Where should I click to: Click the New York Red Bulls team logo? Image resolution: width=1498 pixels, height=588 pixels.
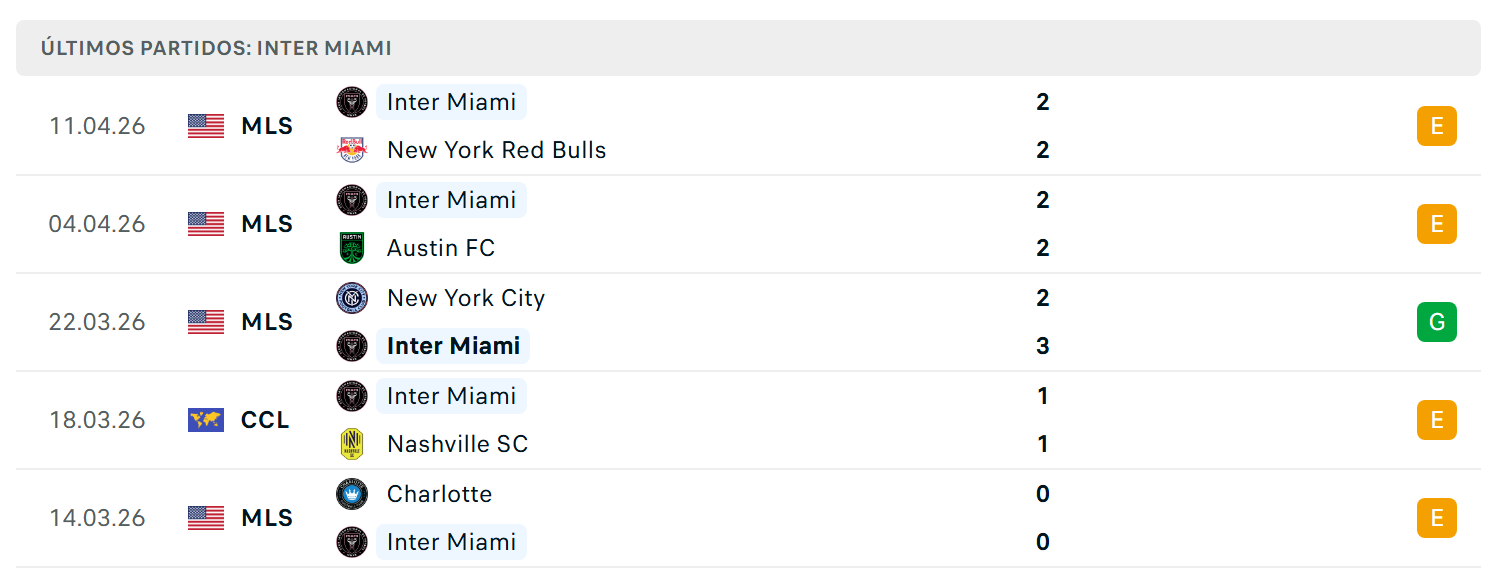tap(352, 150)
